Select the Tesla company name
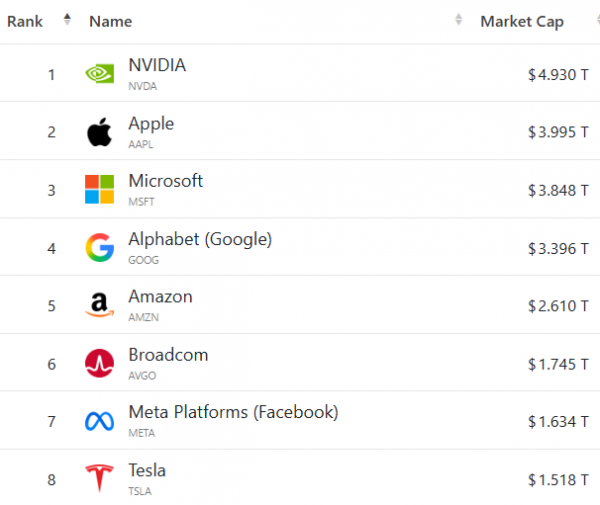Viewport: 600px width, 505px height. [147, 470]
